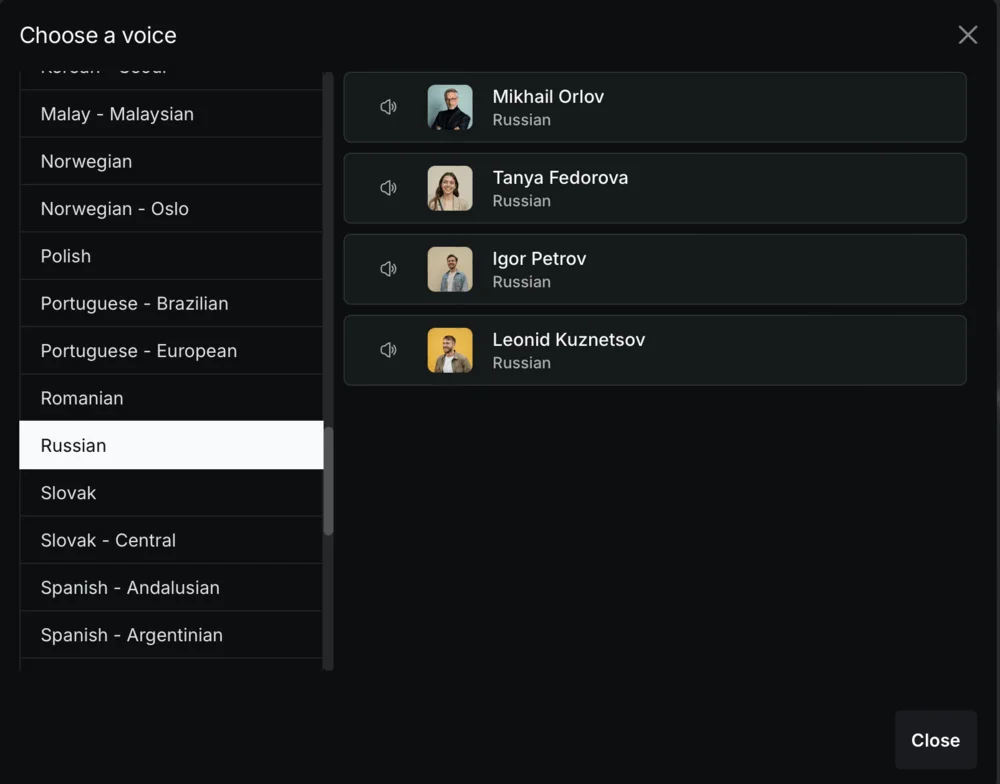1000x784 pixels.
Task: Close the Choose a voice dialog with X
Action: click(967, 35)
